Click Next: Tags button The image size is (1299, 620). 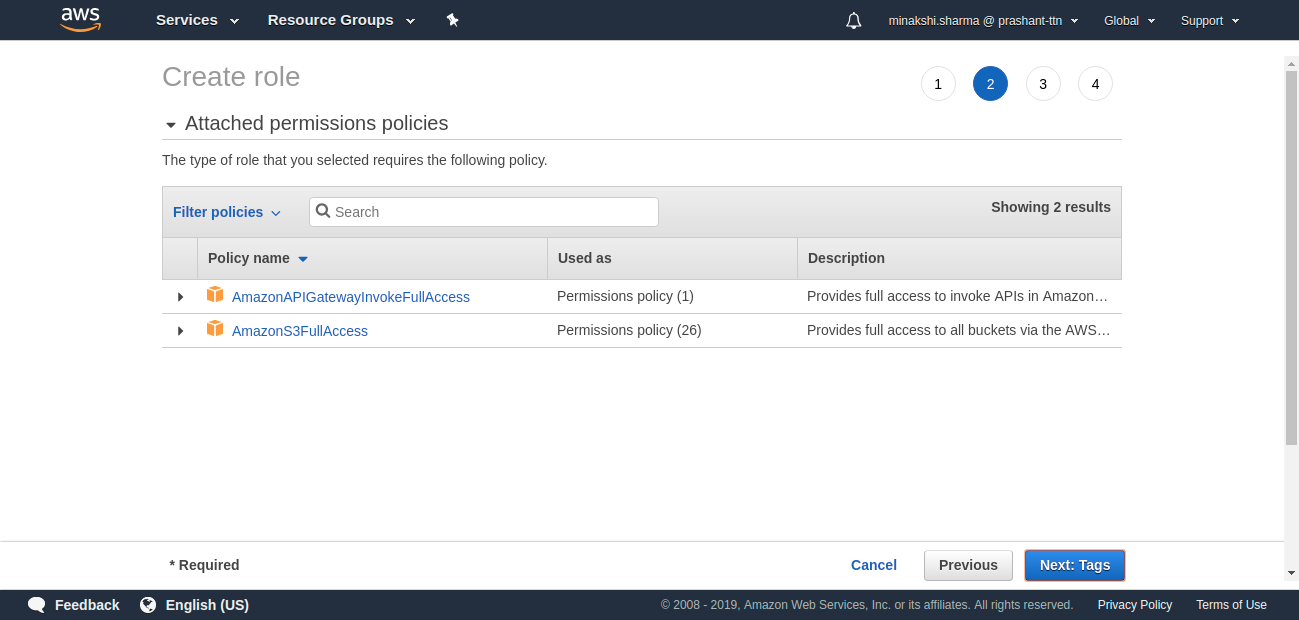[1075, 565]
